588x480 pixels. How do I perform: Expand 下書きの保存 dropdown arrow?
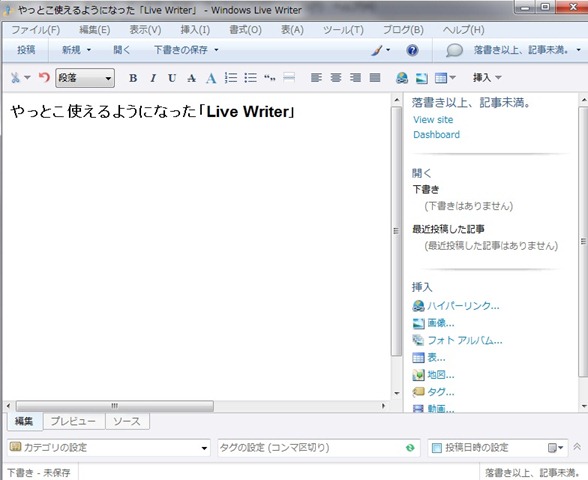[216, 50]
